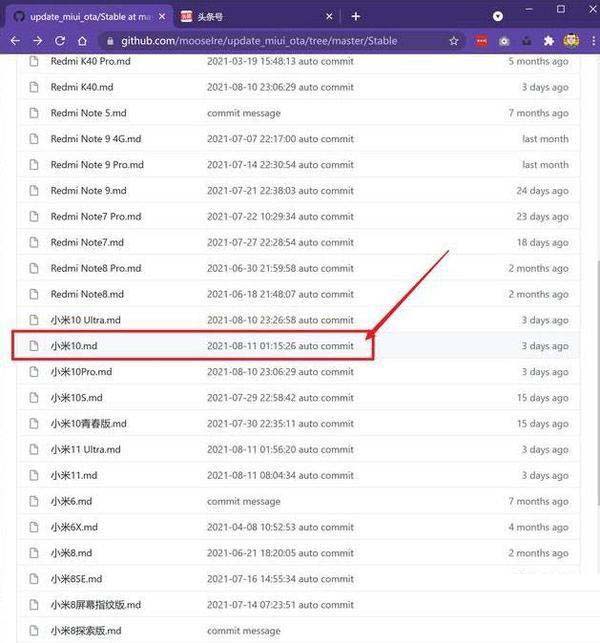Open the Redmi Note 9 Pro.md file

[x=97, y=165]
